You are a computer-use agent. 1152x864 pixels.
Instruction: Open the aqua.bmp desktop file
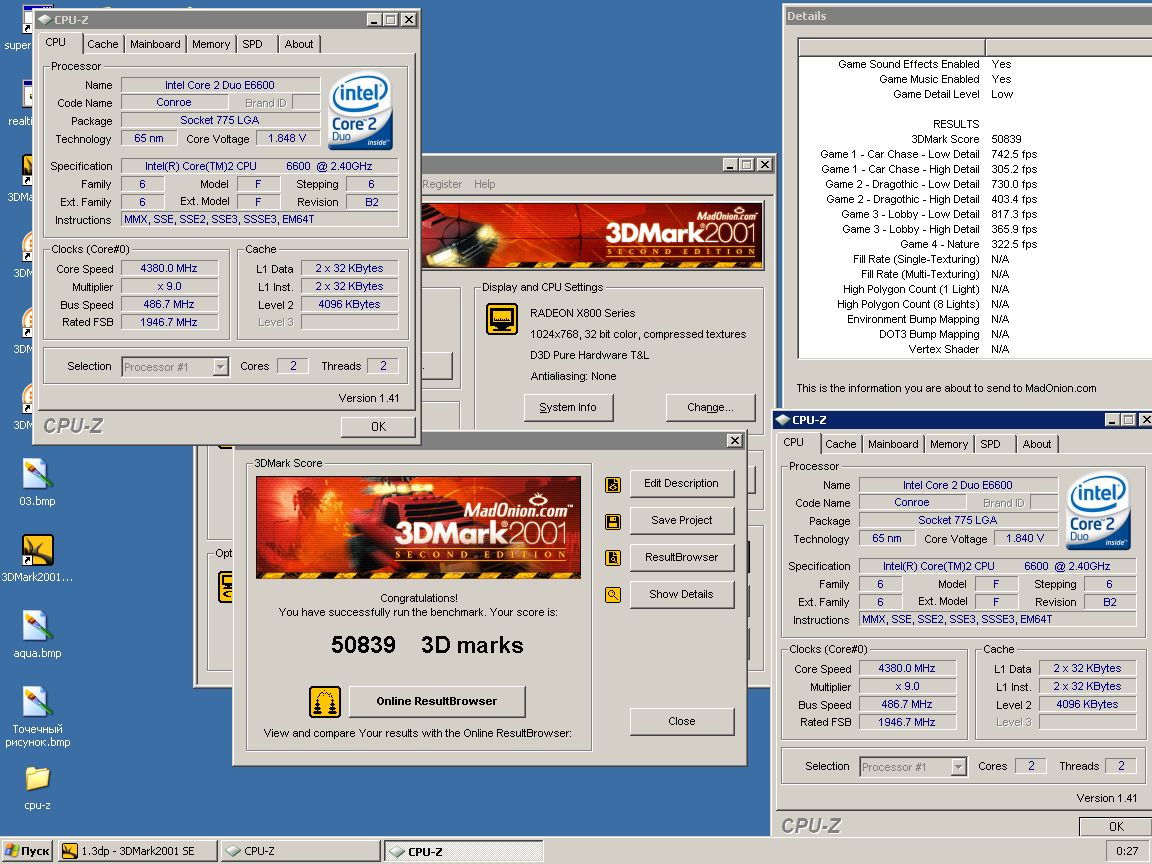tap(37, 633)
